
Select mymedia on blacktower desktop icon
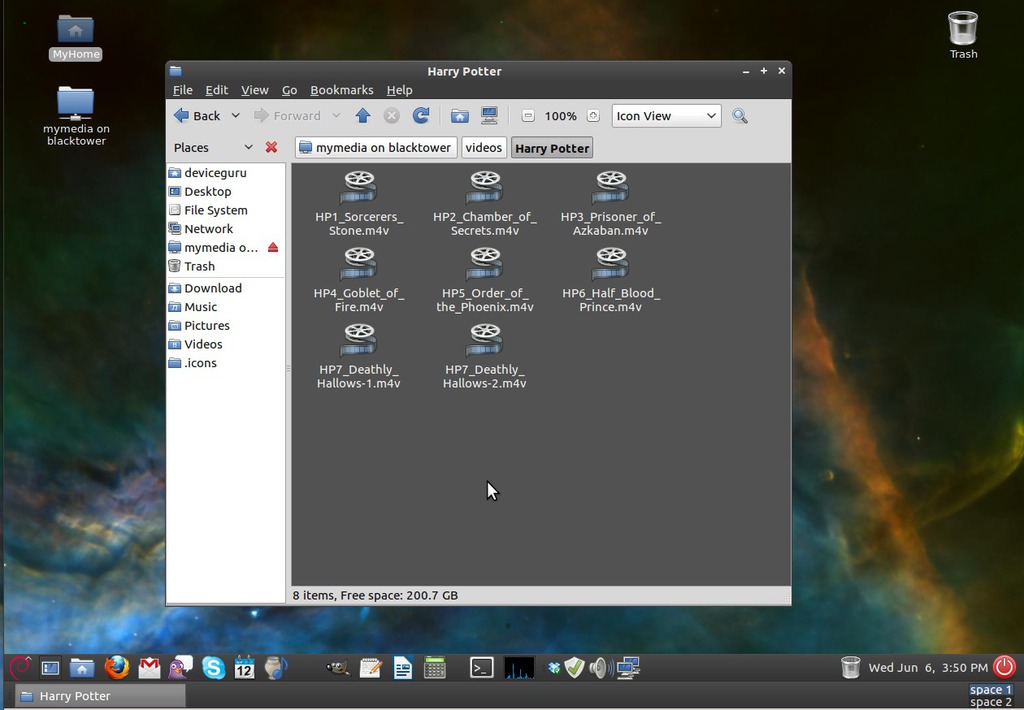76,116
